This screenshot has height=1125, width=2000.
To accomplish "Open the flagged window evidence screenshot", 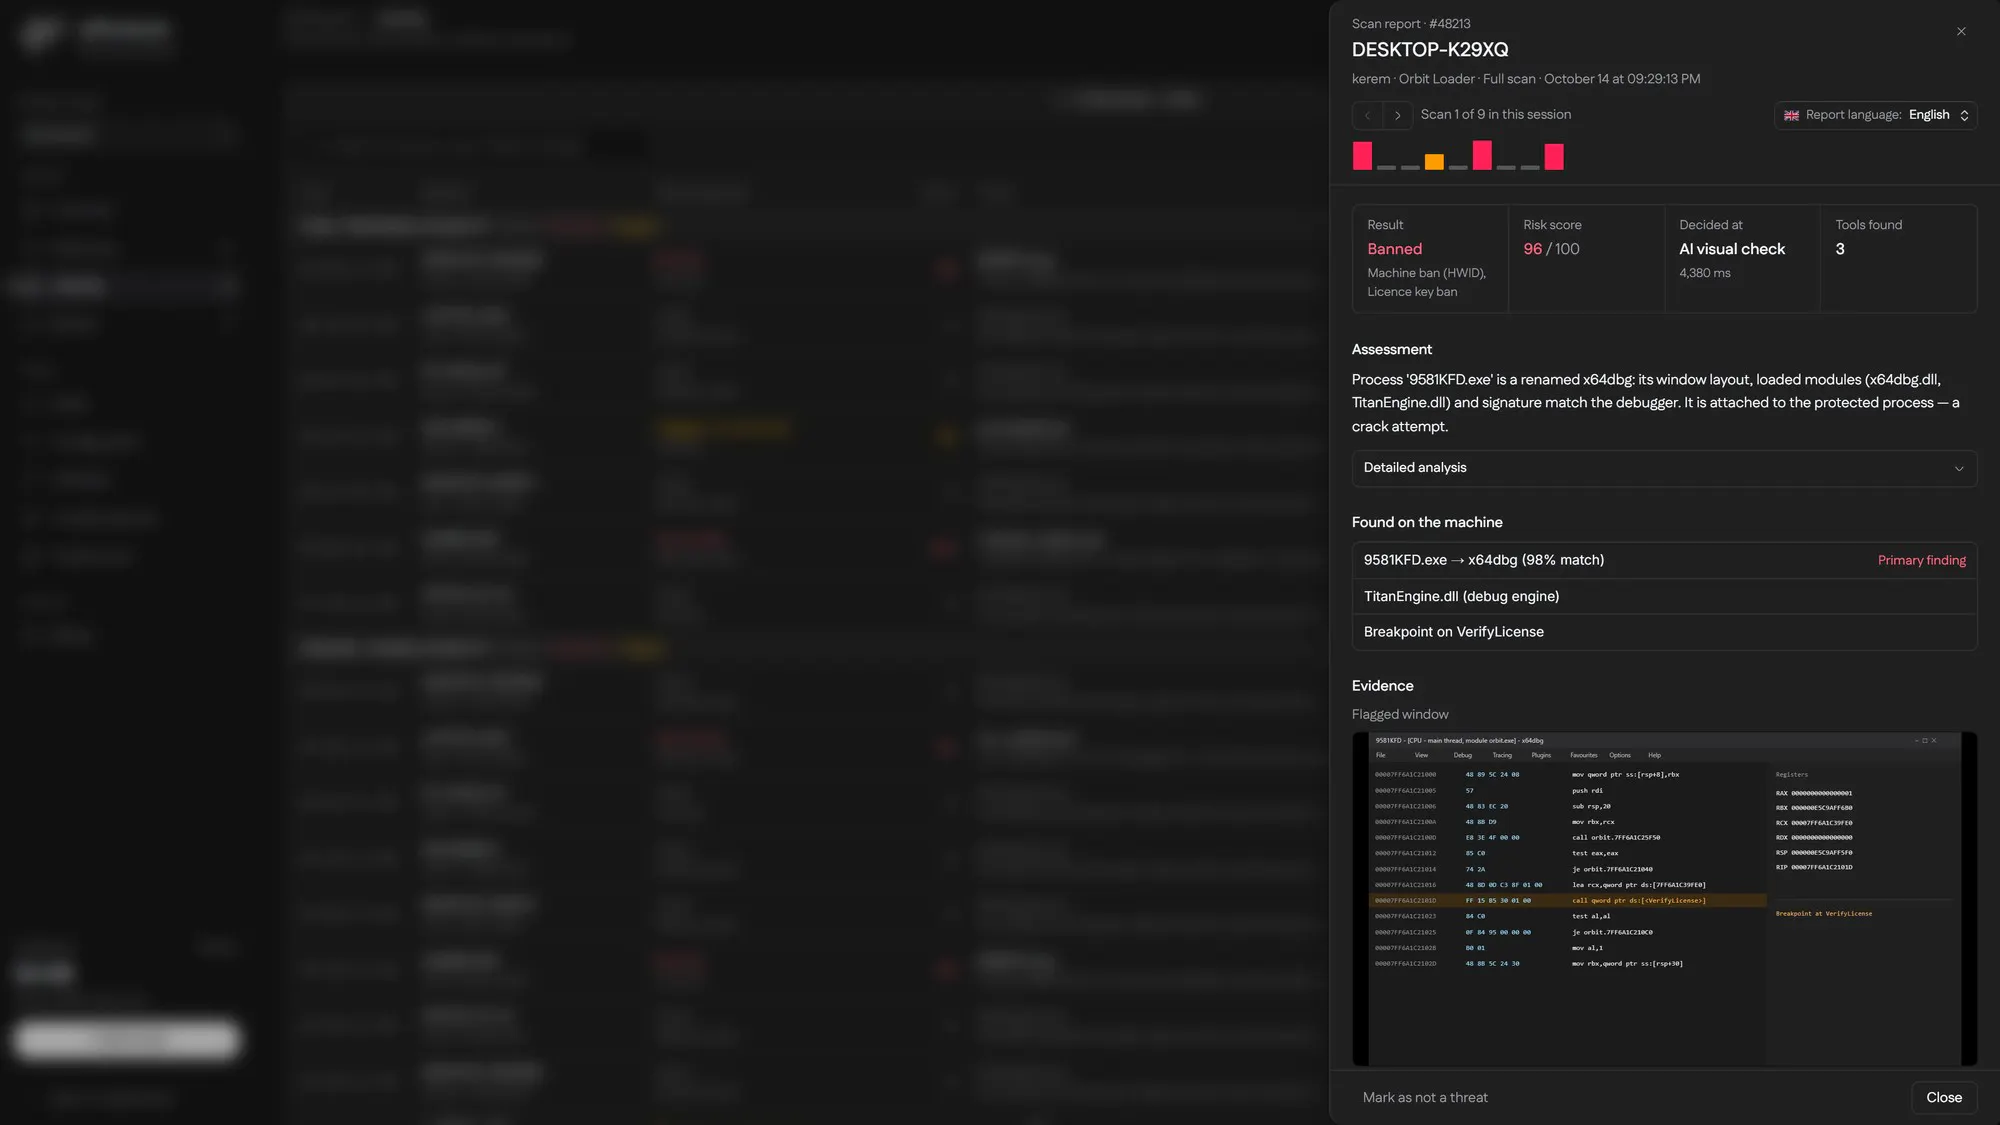I will click(x=1664, y=898).
